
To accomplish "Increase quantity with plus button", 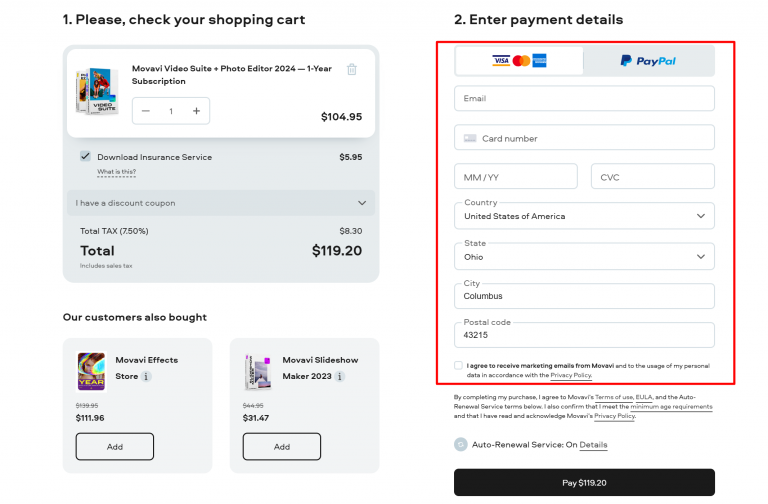I will tap(196, 111).
